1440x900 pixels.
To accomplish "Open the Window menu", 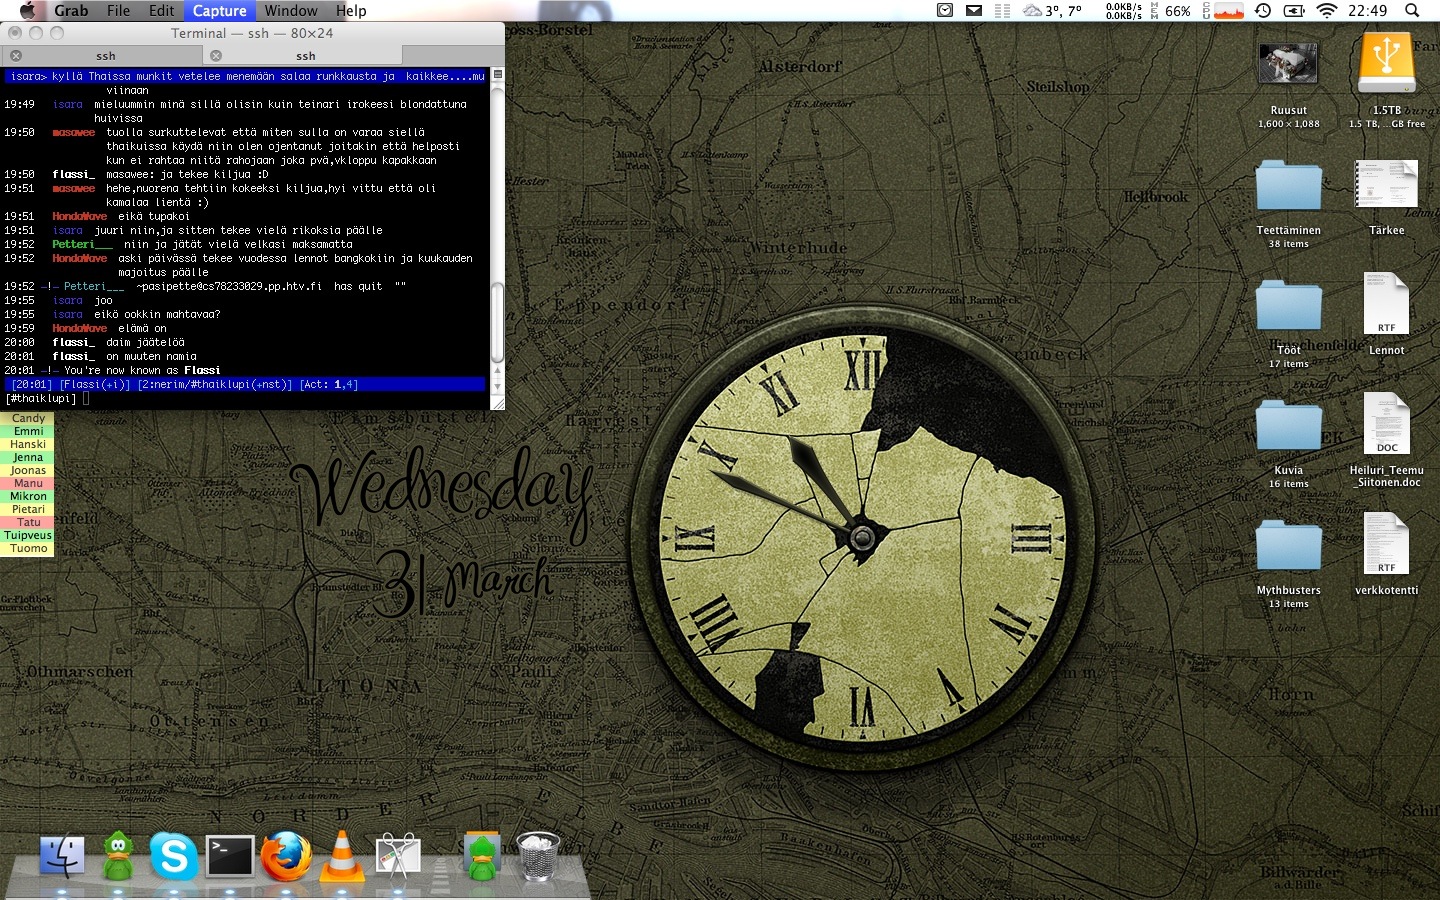I will point(290,11).
